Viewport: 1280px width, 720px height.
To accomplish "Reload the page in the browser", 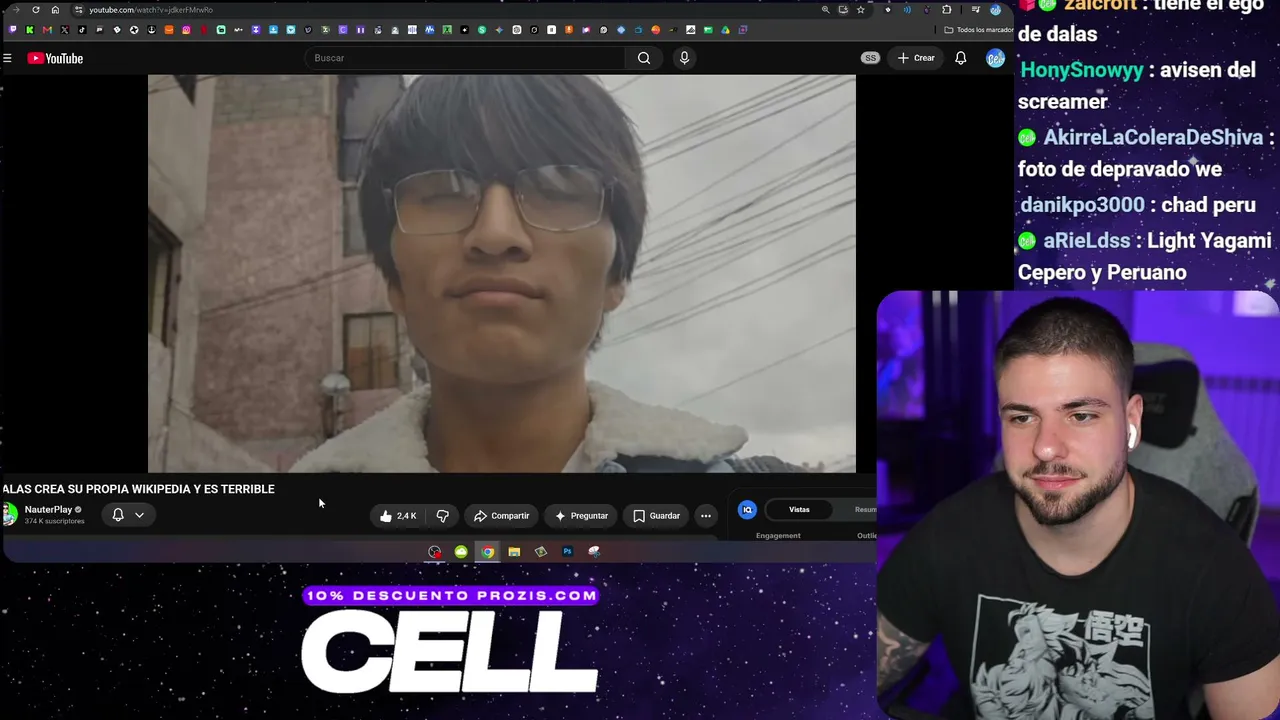I will [x=36, y=10].
